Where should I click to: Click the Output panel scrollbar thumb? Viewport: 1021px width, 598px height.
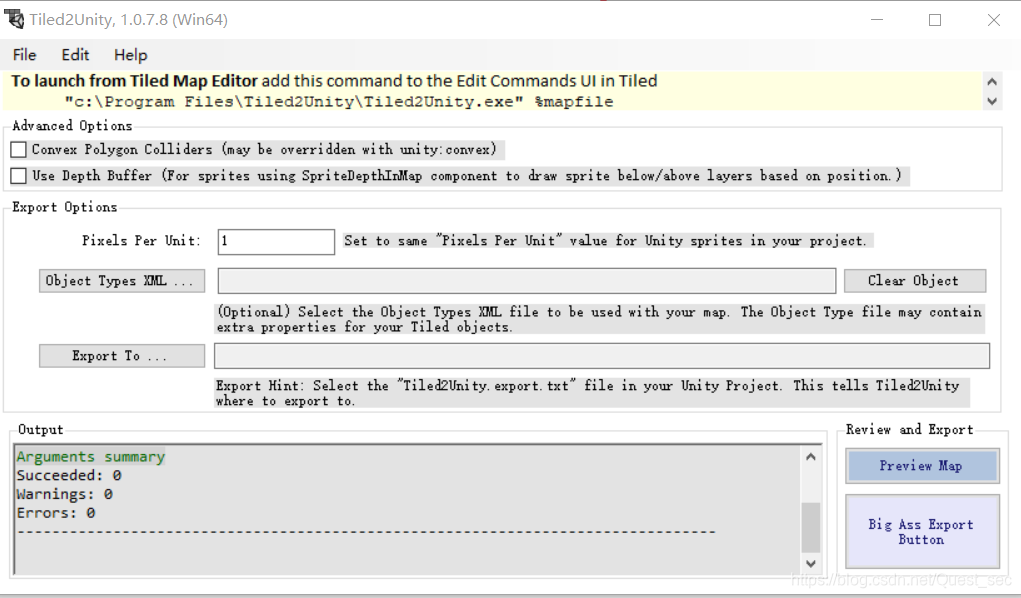pos(811,527)
